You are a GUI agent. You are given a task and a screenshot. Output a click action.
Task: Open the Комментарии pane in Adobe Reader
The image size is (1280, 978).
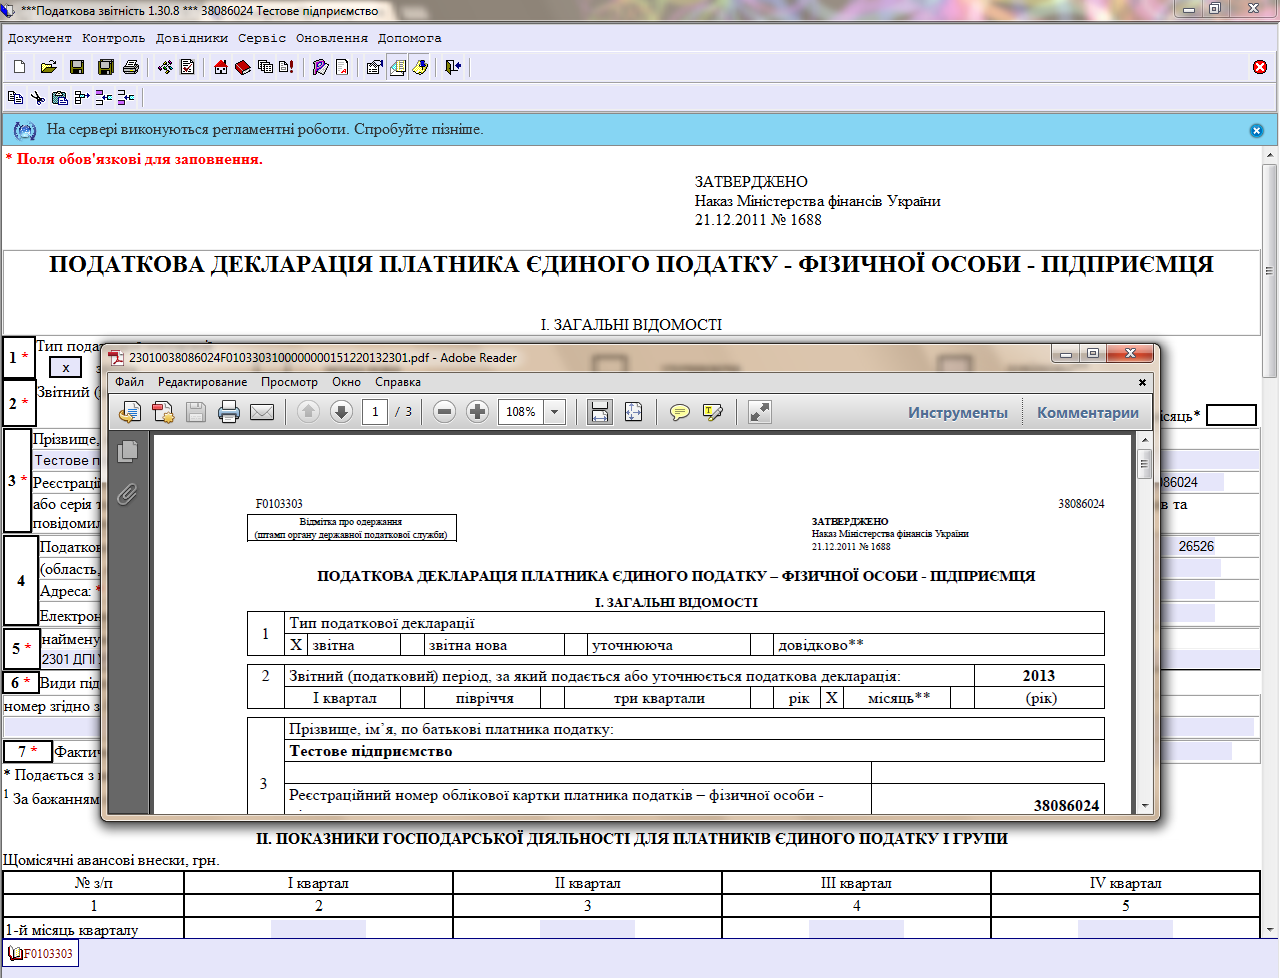pos(1087,412)
